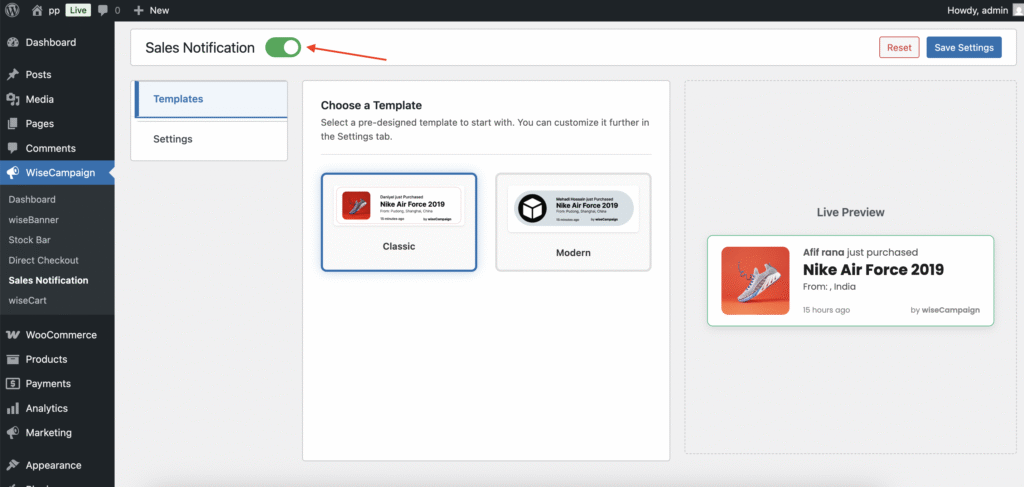This screenshot has width=1024, height=487.
Task: Click the site name 'pp'
Action: point(54,10)
